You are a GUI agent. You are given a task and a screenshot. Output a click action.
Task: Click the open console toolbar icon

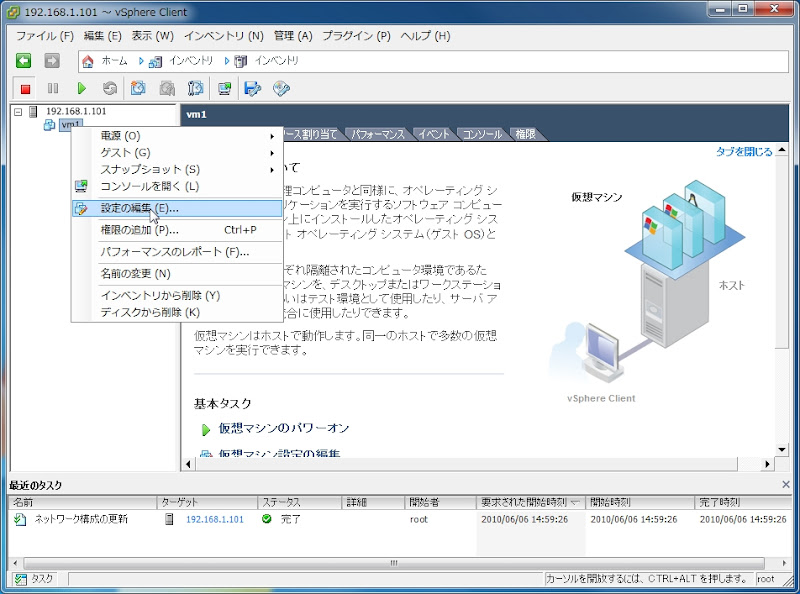(x=224, y=89)
